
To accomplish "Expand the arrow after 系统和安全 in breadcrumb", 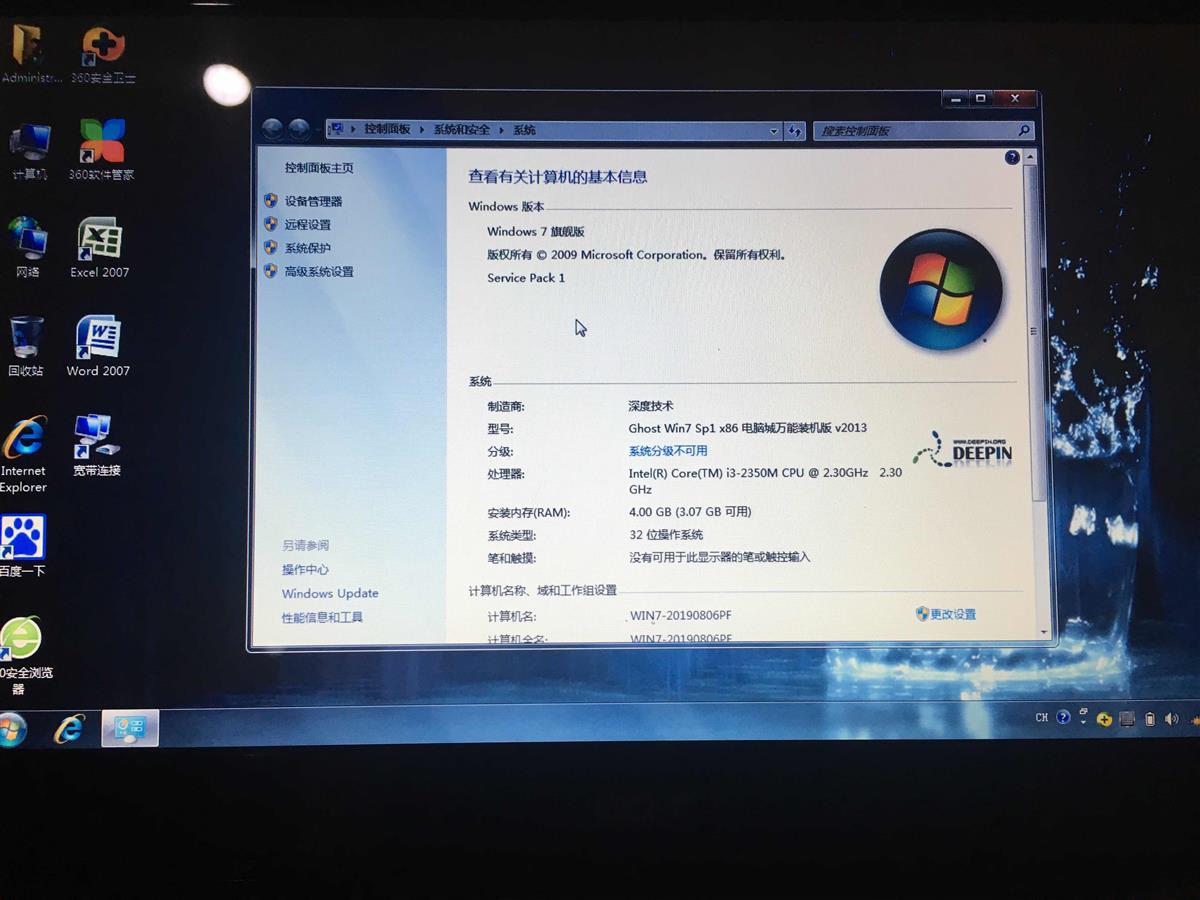I will pos(501,130).
